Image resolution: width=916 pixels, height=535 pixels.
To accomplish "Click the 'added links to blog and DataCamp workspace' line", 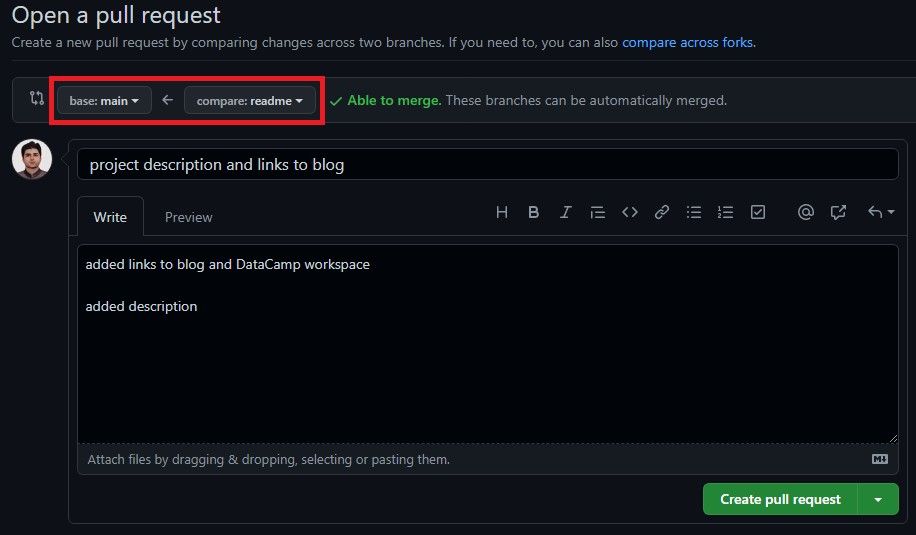I will coord(227,264).
